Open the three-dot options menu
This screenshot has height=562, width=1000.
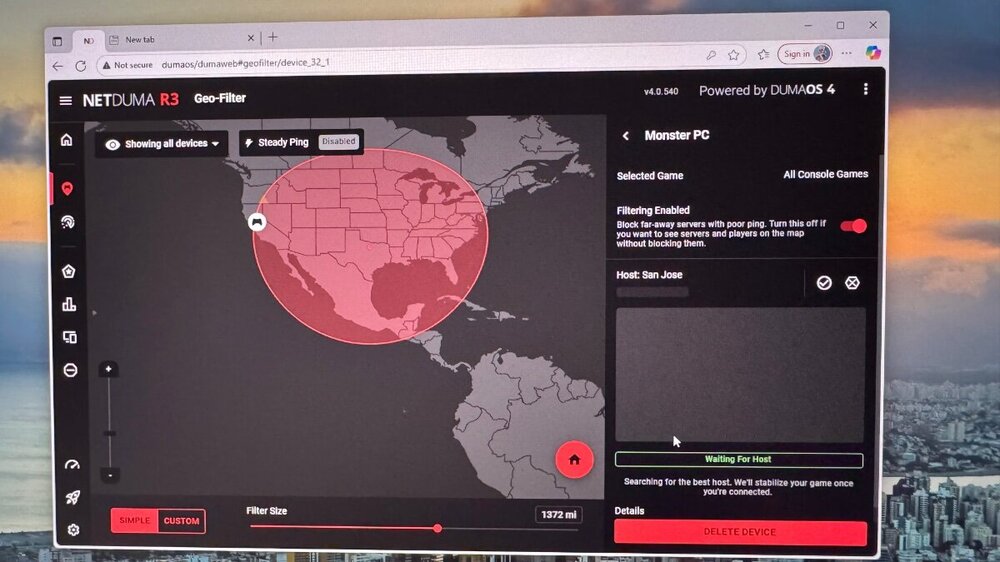pos(865,89)
